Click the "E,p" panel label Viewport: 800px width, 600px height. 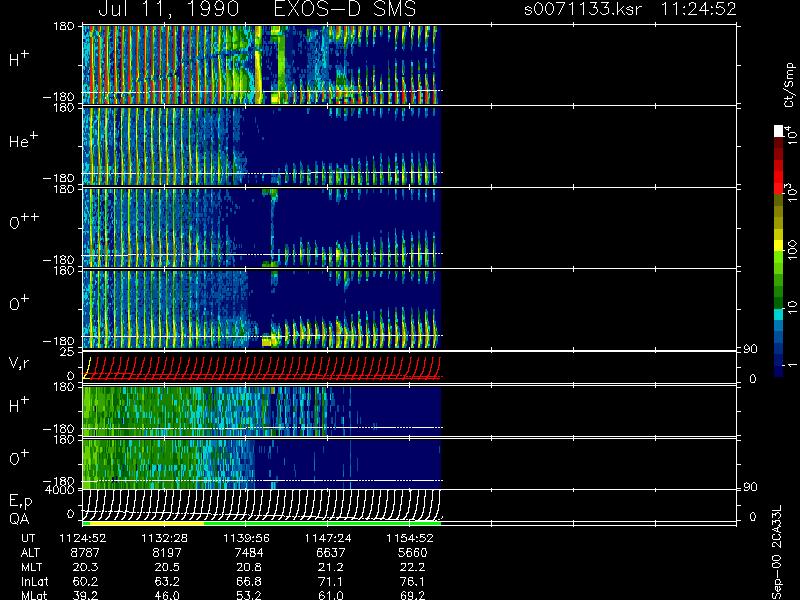(20, 502)
